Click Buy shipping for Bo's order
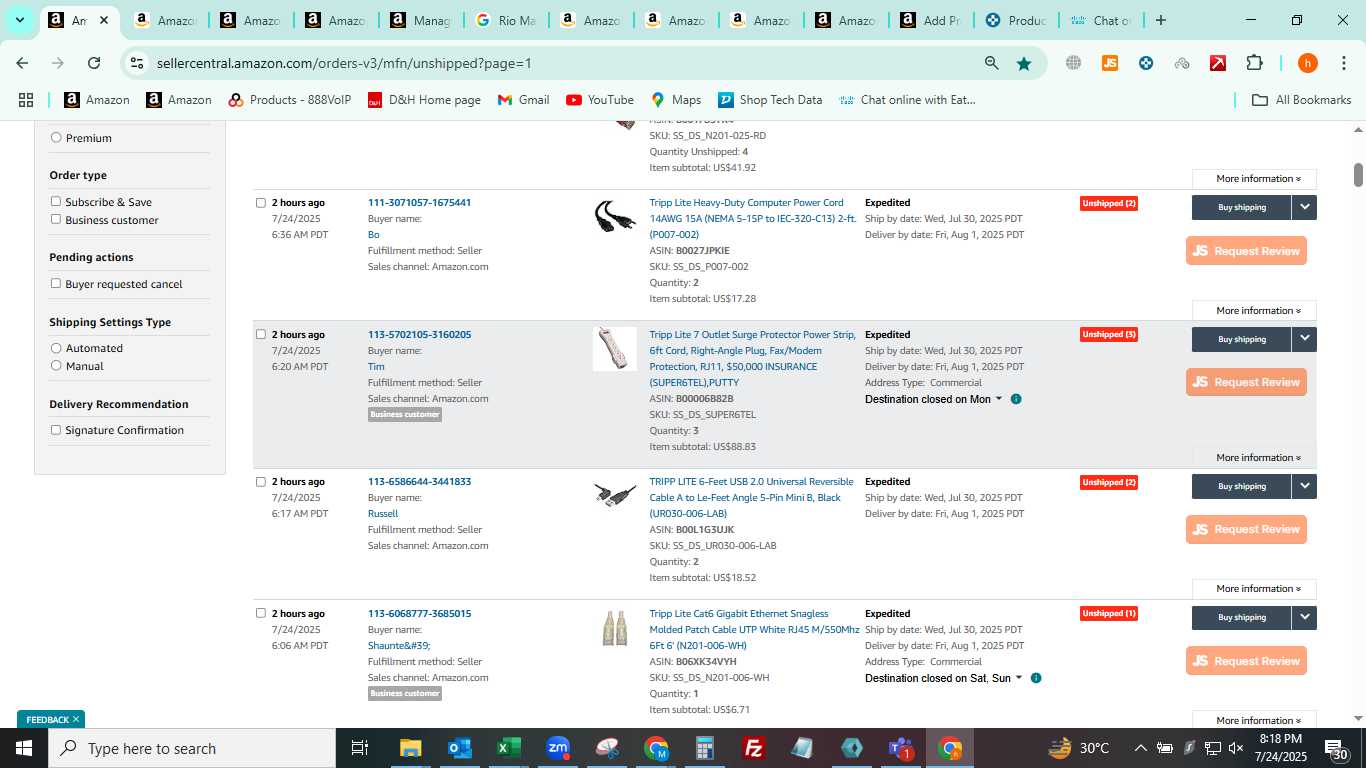Viewport: 1366px width, 768px height. coord(1242,207)
